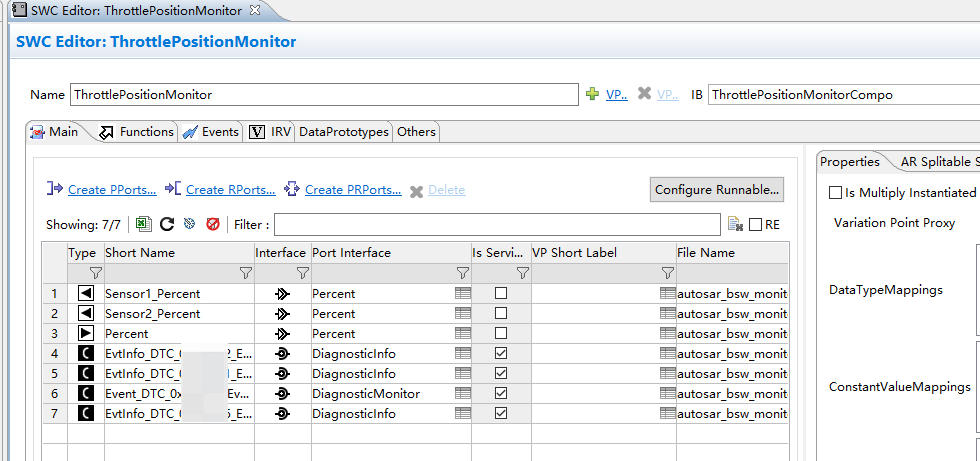980x461 pixels.
Task: Click the interface icon in Sensor1_Percent row
Action: 282,294
